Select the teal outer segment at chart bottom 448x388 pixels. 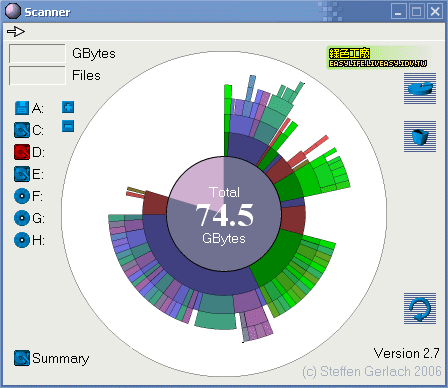(216, 320)
